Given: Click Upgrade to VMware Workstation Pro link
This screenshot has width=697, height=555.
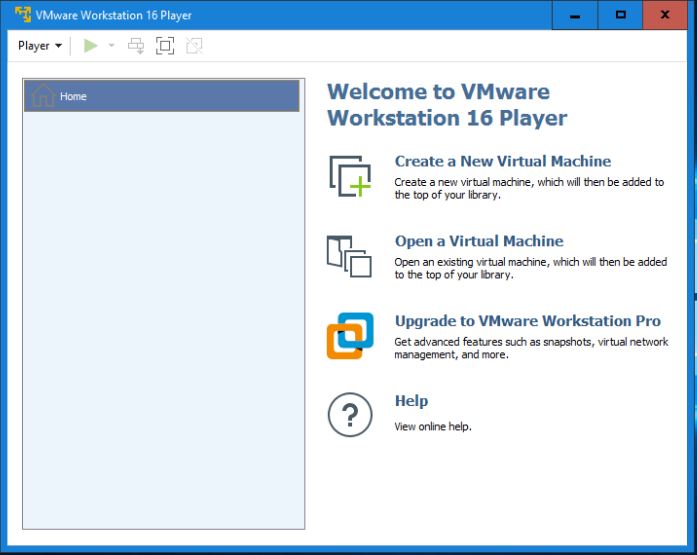Looking at the screenshot, I should (528, 321).
